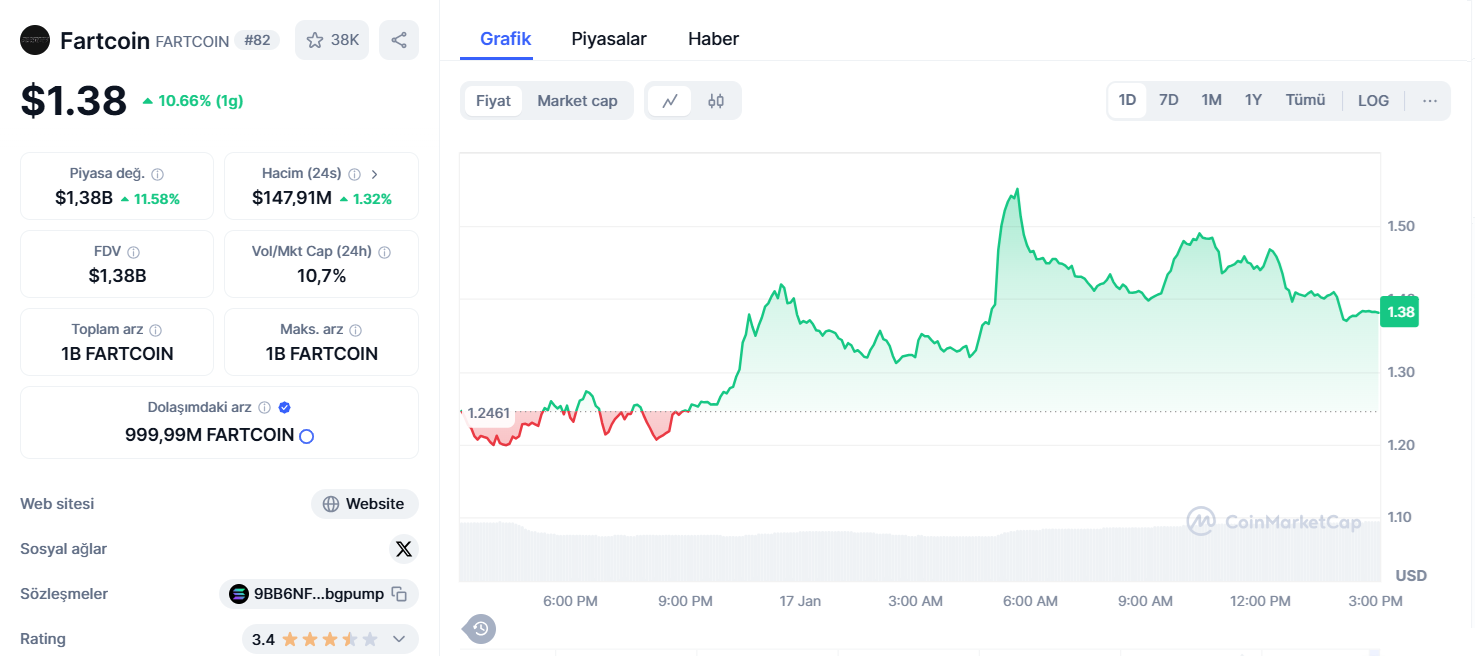This screenshot has width=1475, height=656.
Task: Switch to the Grafik tab
Action: coord(505,39)
